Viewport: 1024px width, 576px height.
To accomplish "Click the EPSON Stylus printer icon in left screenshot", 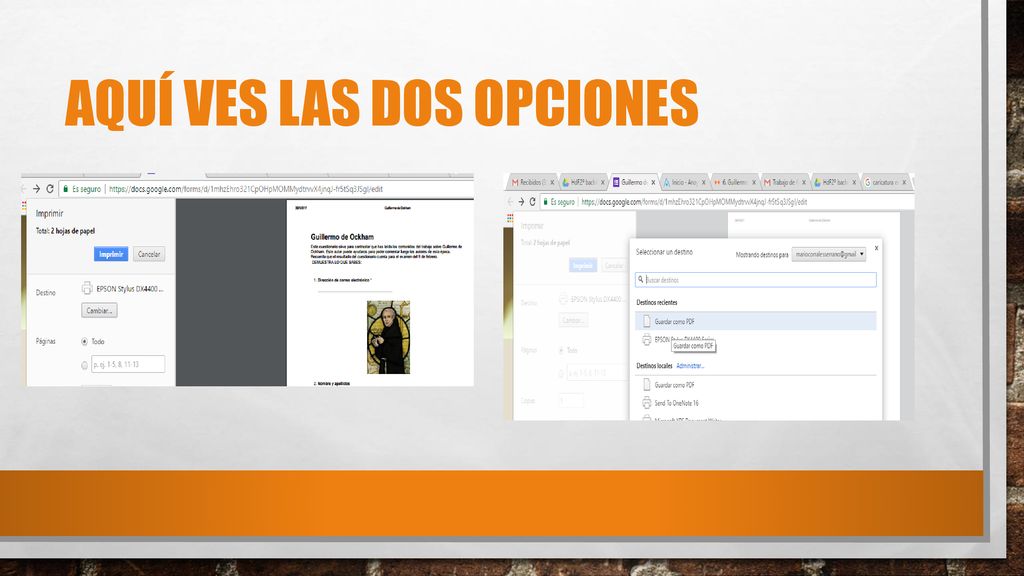I will pyautogui.click(x=87, y=288).
